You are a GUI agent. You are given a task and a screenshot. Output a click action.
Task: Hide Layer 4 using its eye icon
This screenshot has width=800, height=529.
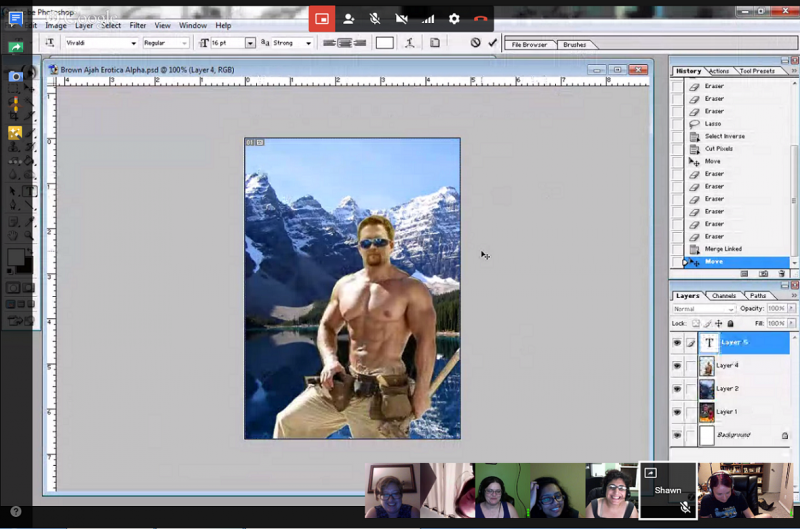[677, 366]
